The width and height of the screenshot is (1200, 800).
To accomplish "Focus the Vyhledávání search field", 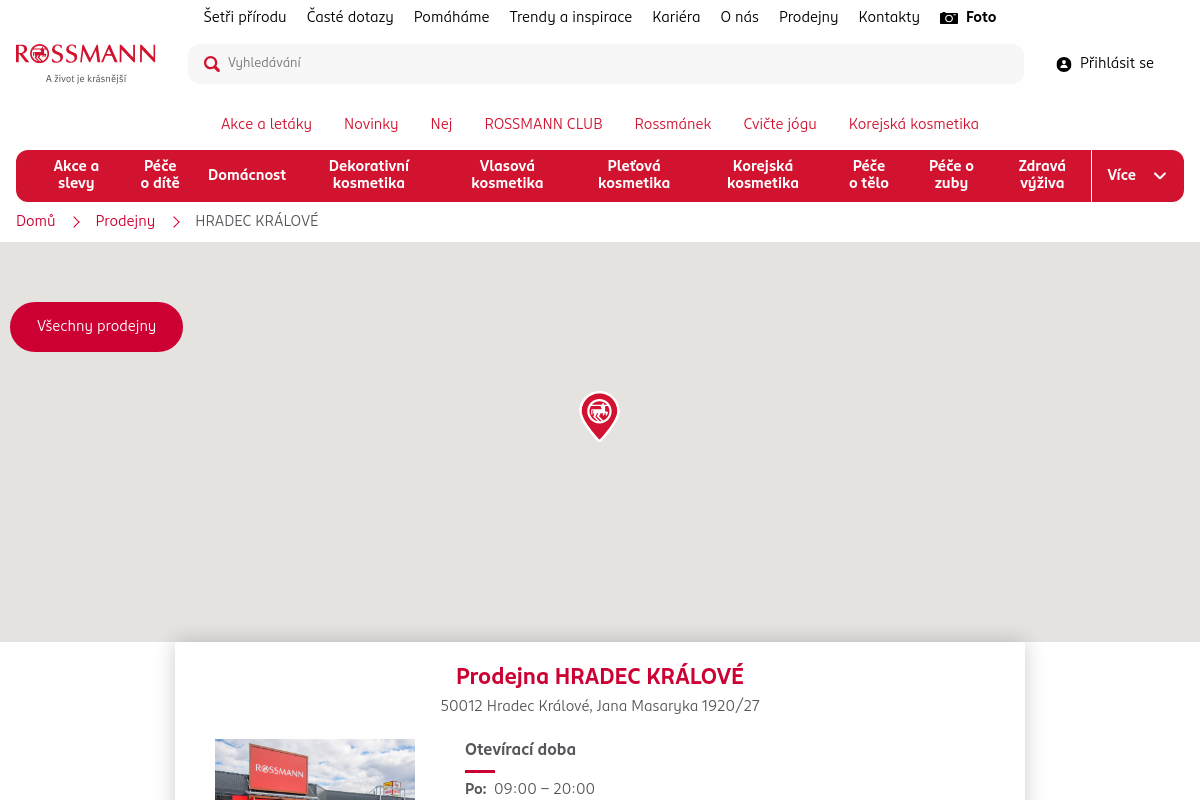I will pyautogui.click(x=606, y=64).
